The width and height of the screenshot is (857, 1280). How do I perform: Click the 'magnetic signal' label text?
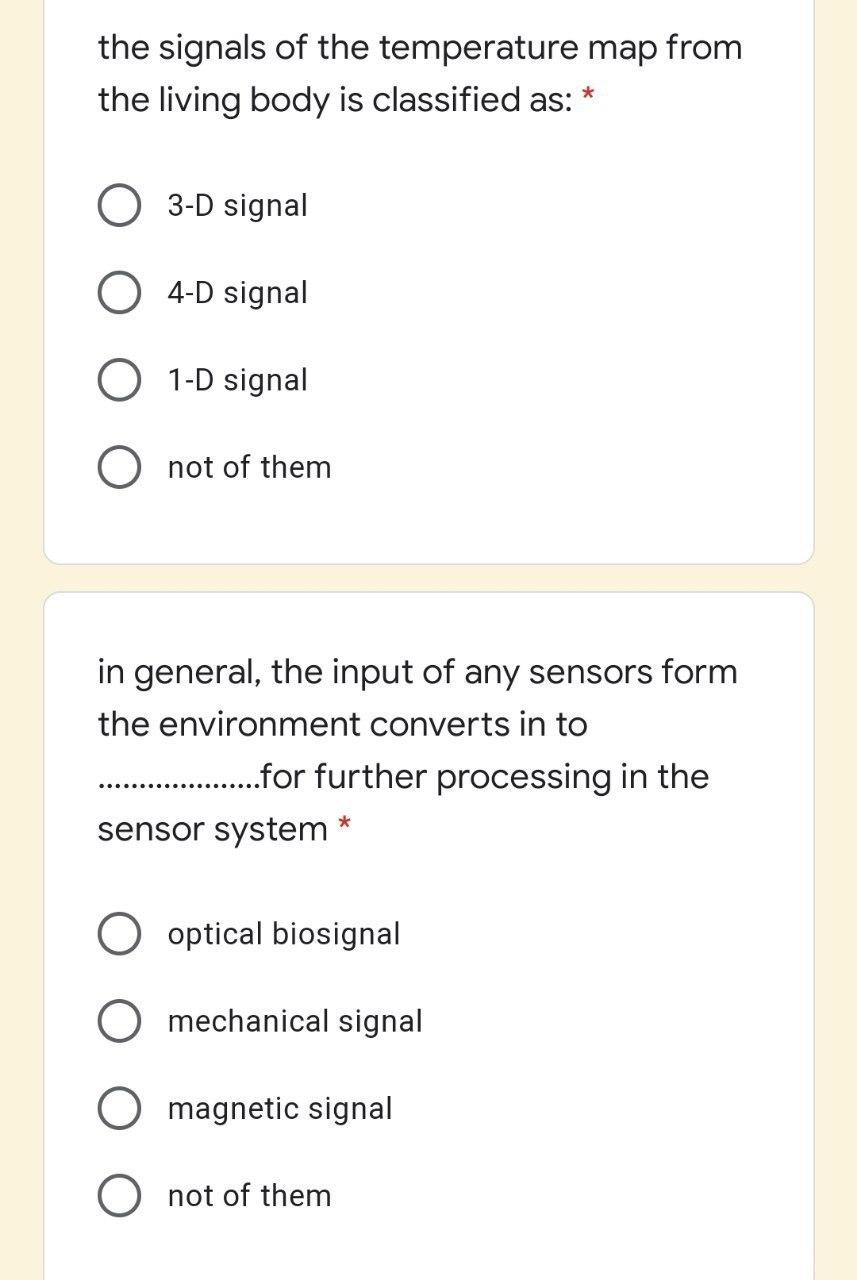click(x=280, y=1108)
